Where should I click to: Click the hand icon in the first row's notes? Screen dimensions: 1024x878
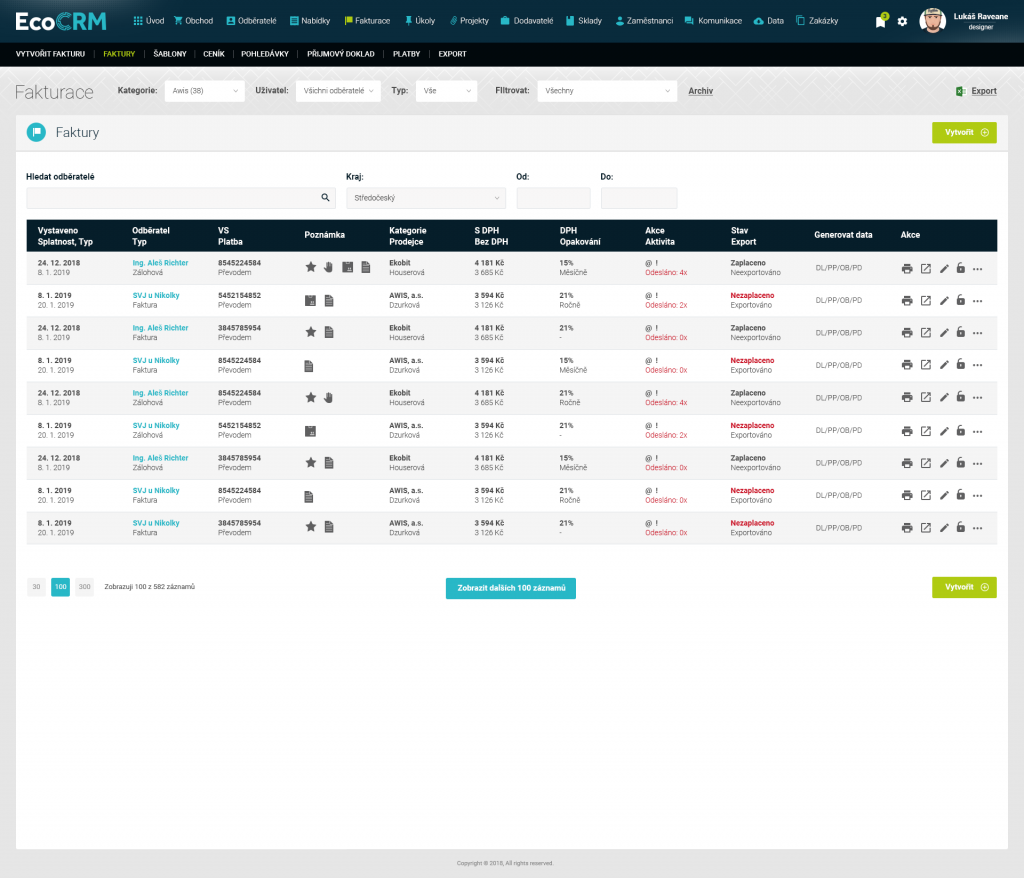click(x=328, y=267)
